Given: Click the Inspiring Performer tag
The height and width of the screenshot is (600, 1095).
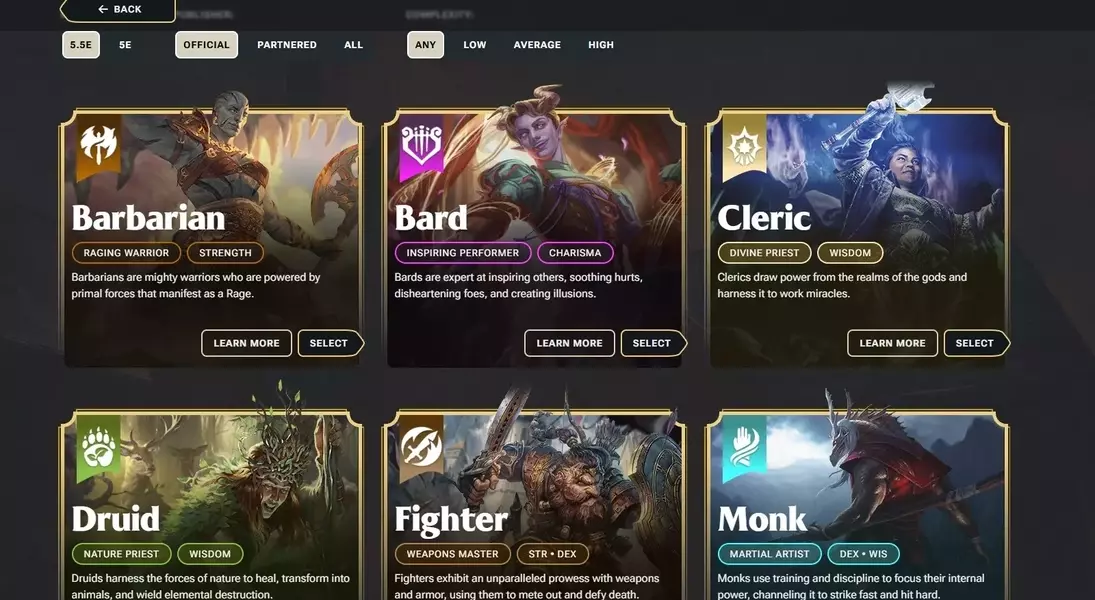Looking at the screenshot, I should [x=463, y=253].
